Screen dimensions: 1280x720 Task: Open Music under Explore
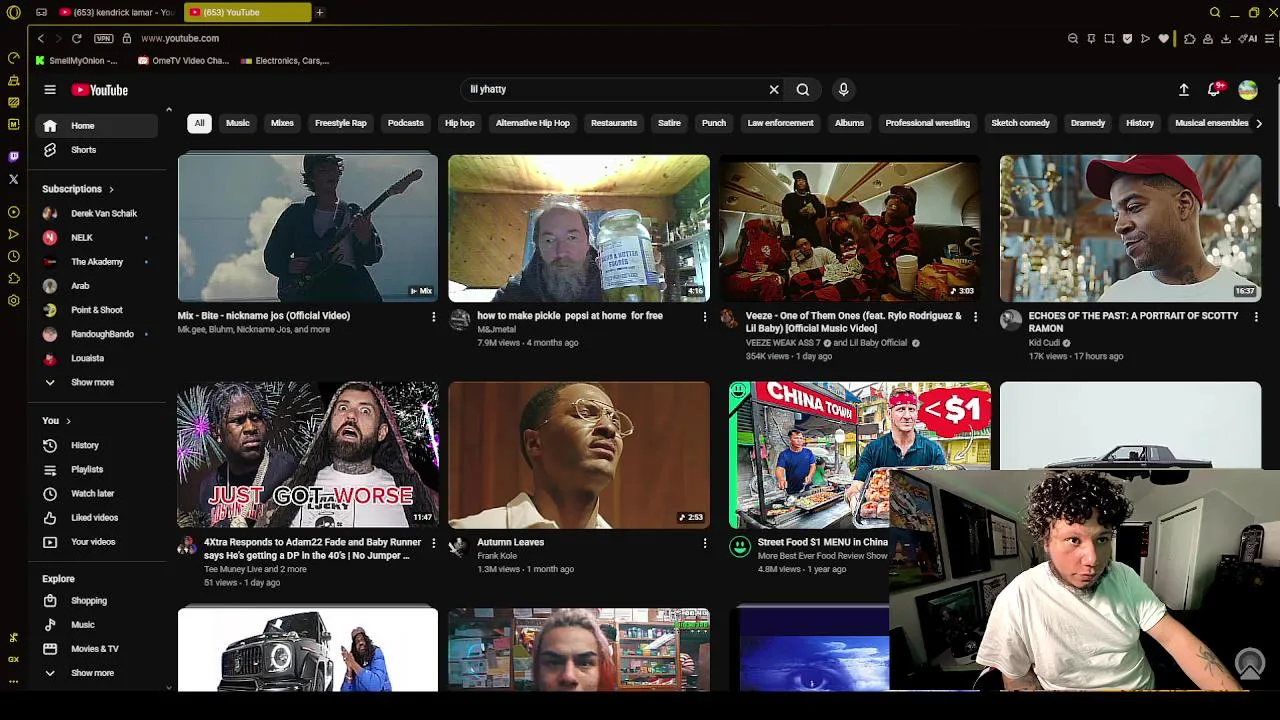pos(97,625)
